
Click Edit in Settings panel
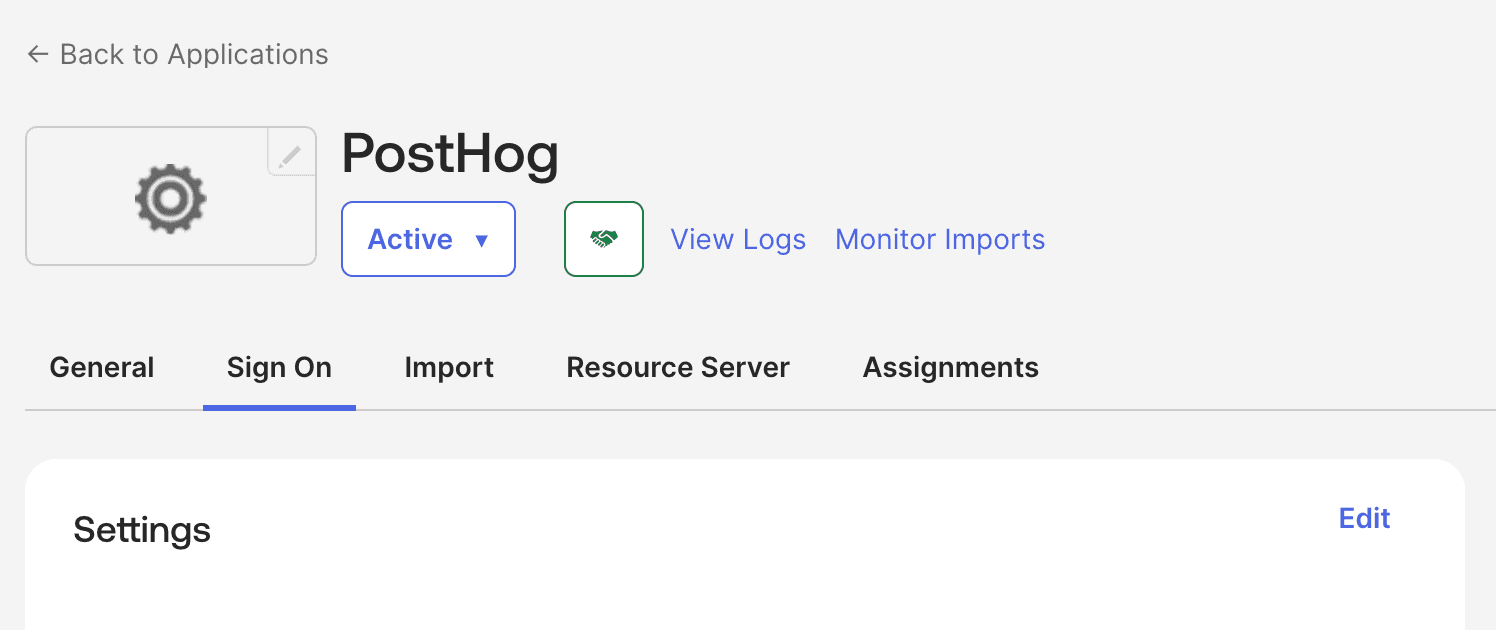(x=1364, y=518)
